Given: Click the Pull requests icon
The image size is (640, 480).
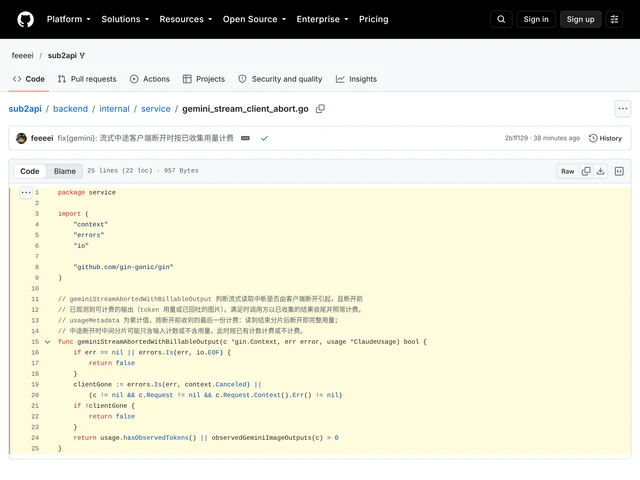Looking at the screenshot, I should click(62, 79).
